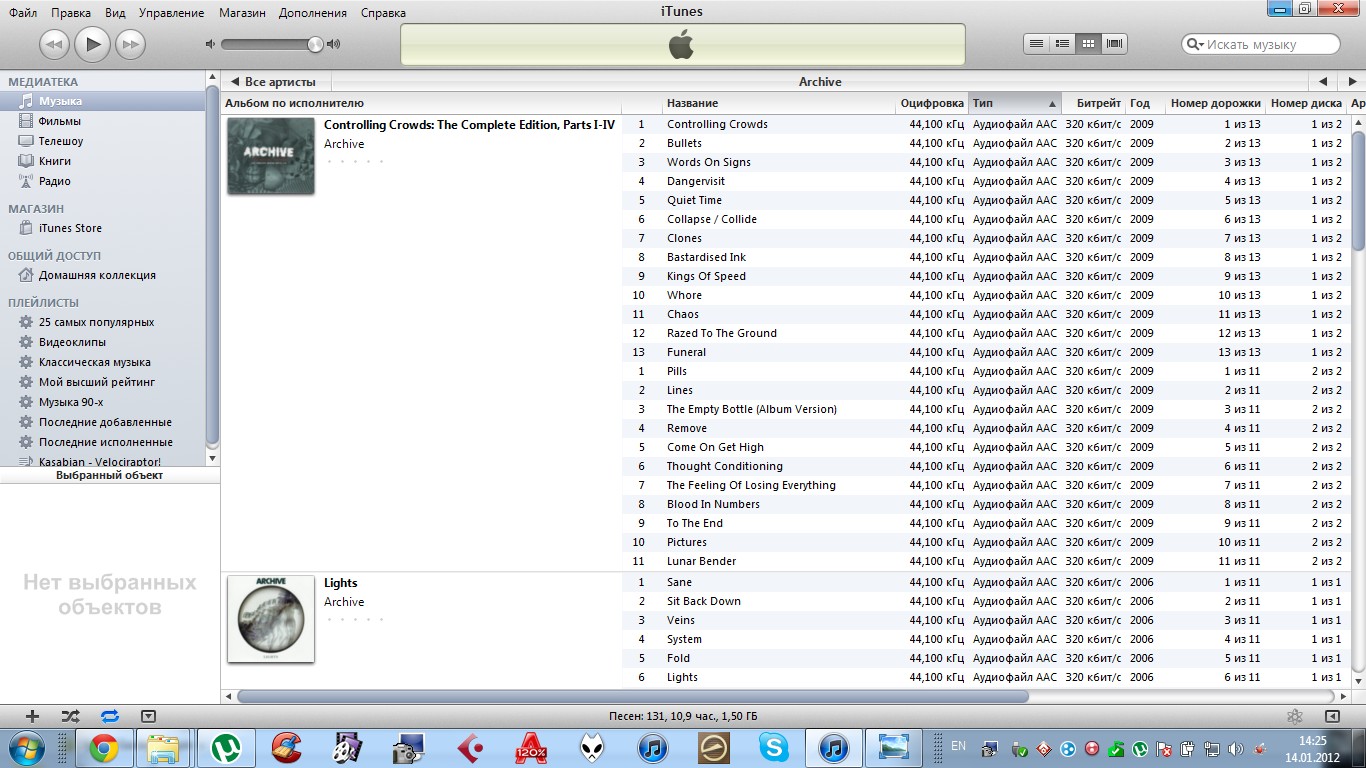Click the Genius atom icon
The image size is (1366, 768).
click(x=1295, y=716)
